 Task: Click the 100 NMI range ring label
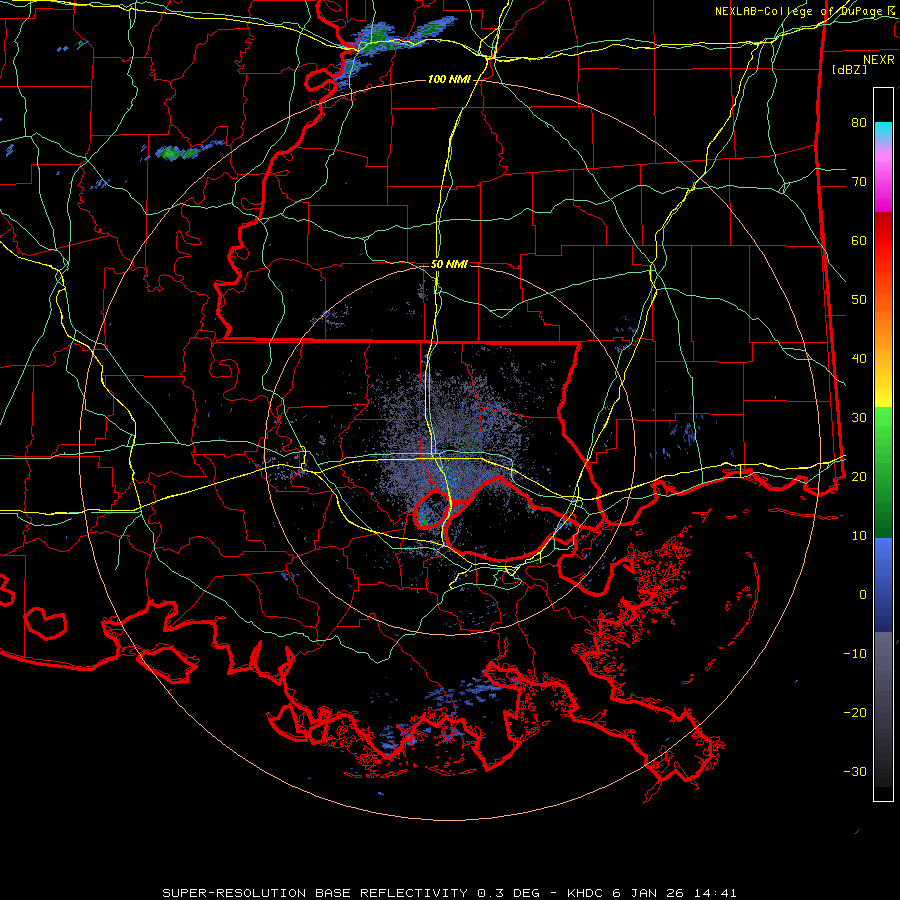tap(449, 79)
